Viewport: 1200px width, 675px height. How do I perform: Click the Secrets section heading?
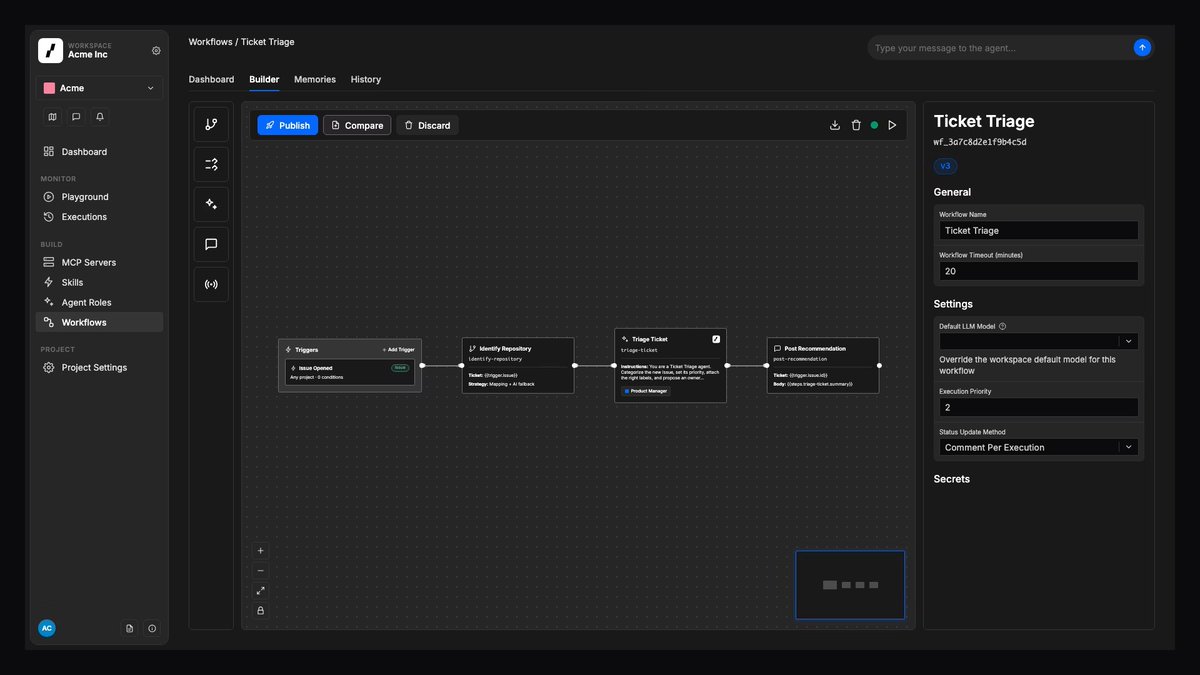952,479
